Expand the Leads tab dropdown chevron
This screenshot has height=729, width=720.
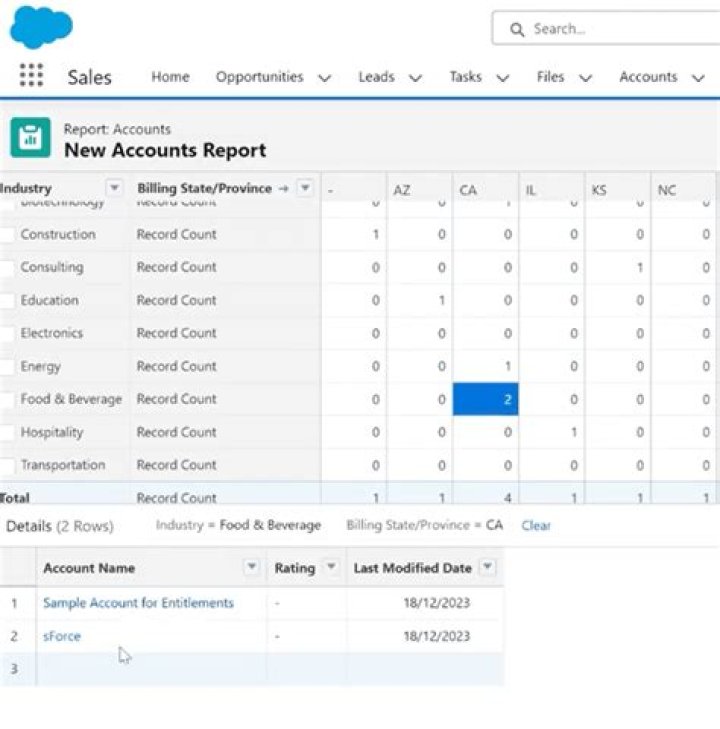click(x=415, y=78)
